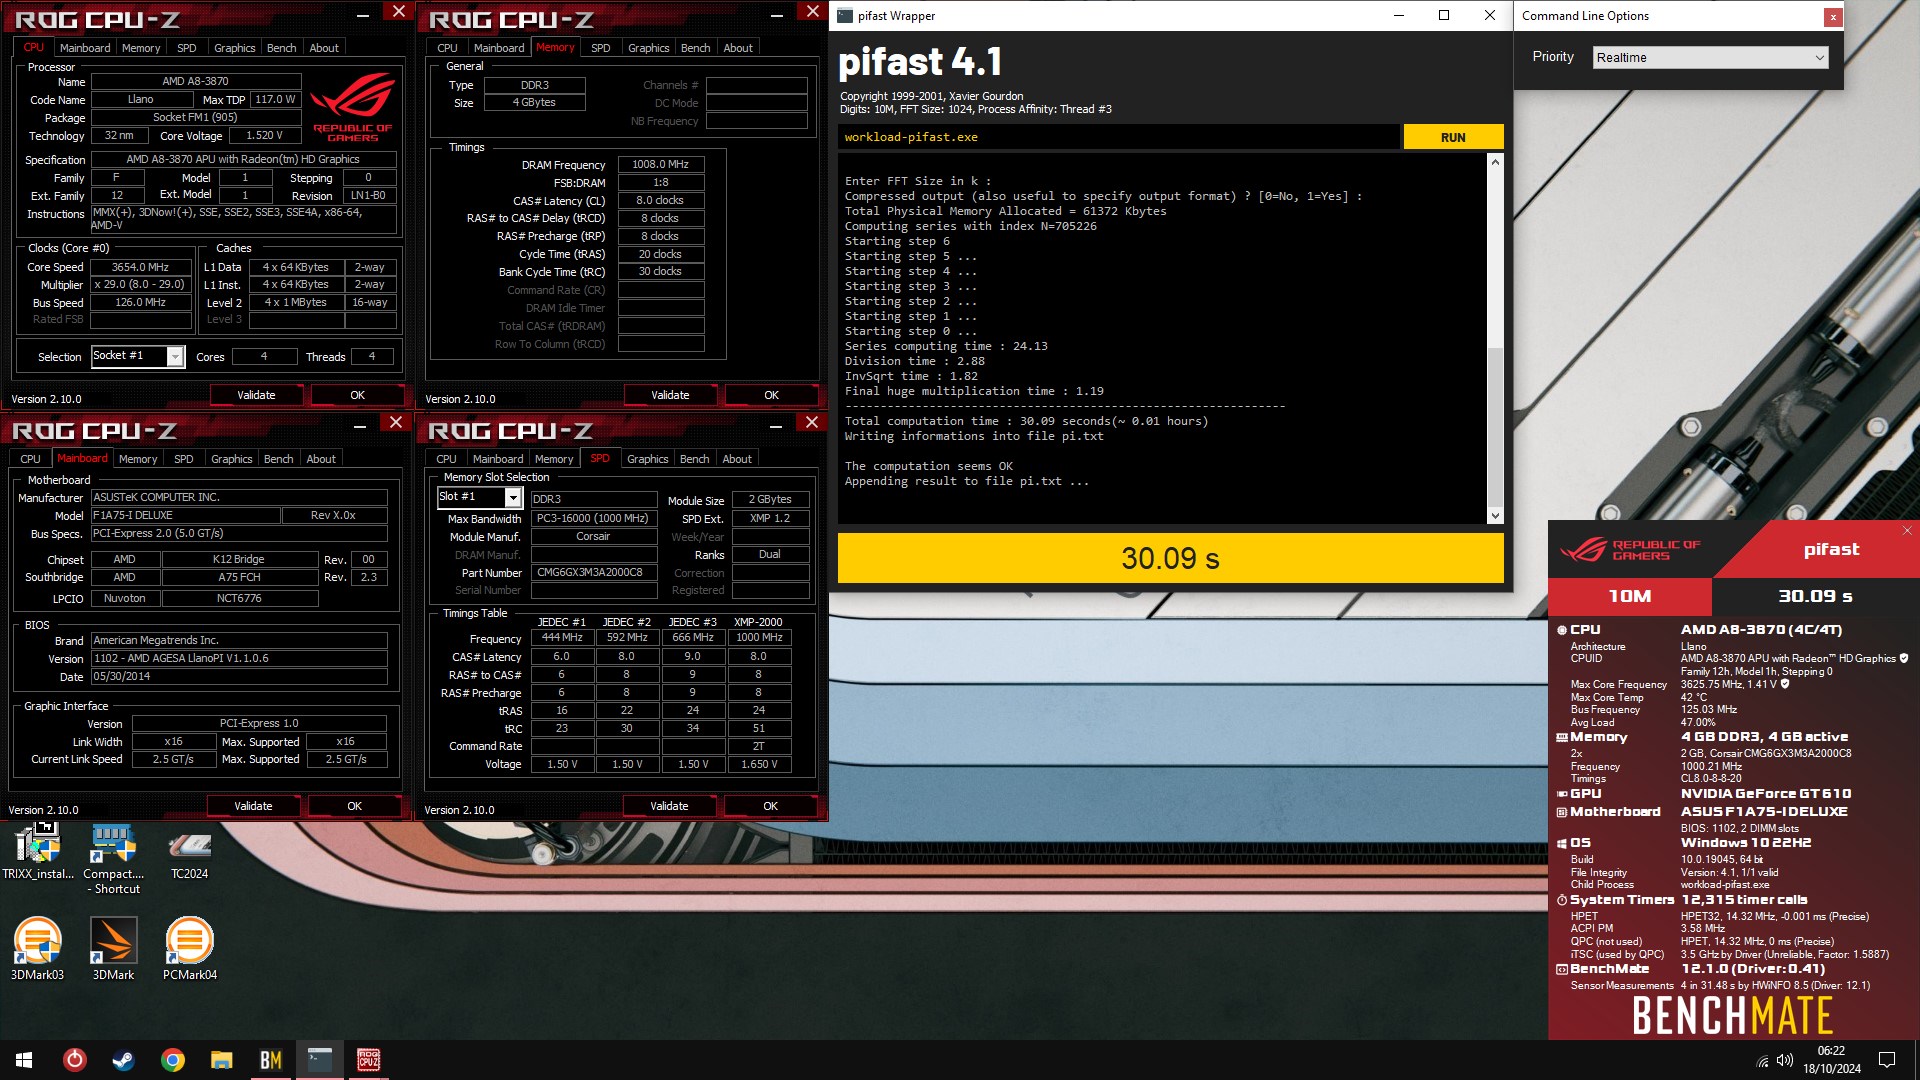Open the notification center icon
This screenshot has width=1920, height=1080.
coord(1887,1060)
